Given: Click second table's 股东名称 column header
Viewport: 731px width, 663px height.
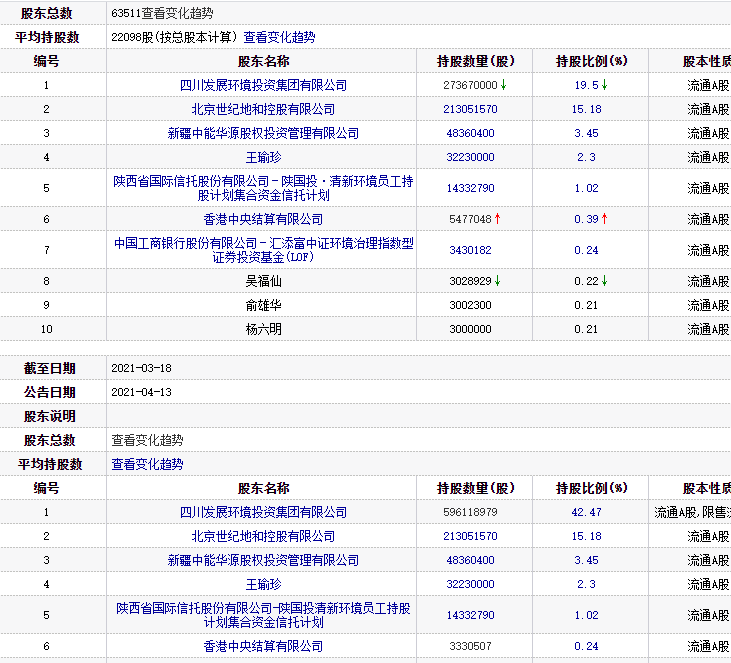Looking at the screenshot, I should point(263,488).
